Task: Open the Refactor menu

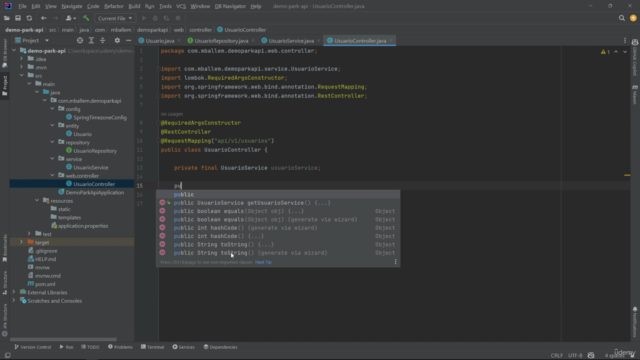Action: tap(114, 6)
